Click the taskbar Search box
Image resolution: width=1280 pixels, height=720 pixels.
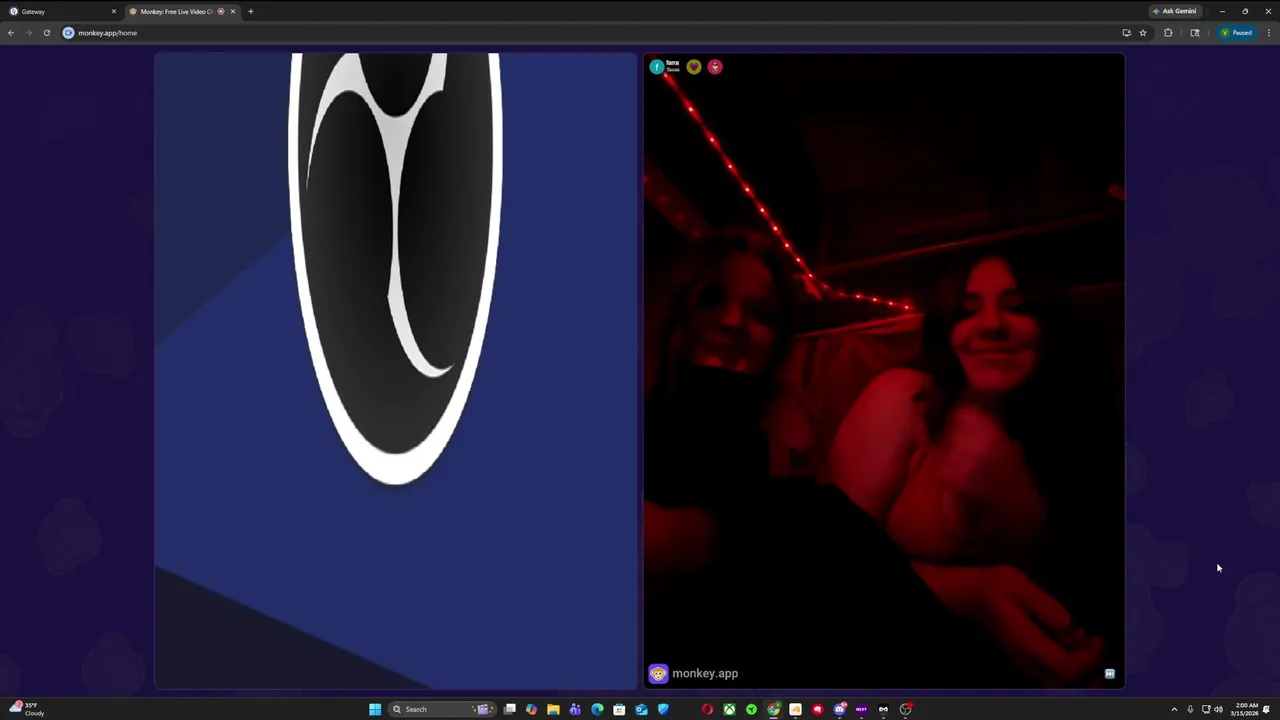pos(443,709)
